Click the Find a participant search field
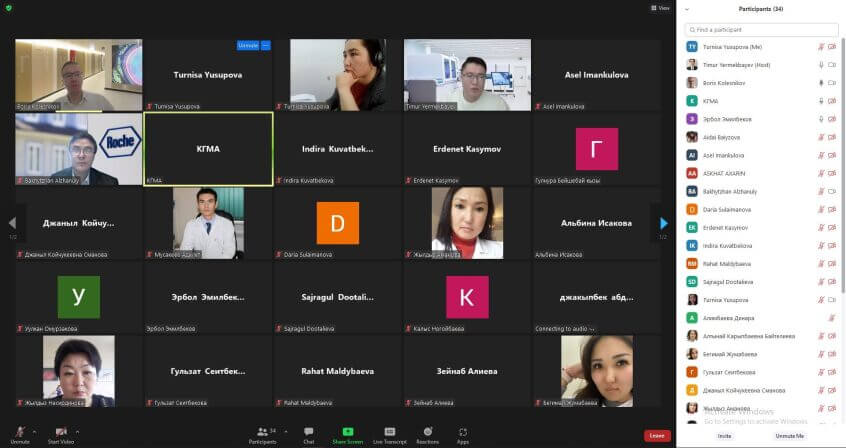The height and width of the screenshot is (448, 846). click(762, 30)
